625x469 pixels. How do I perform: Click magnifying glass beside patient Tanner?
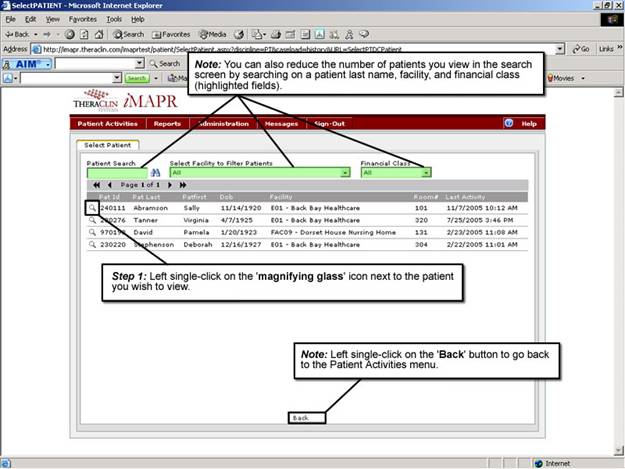[91, 220]
